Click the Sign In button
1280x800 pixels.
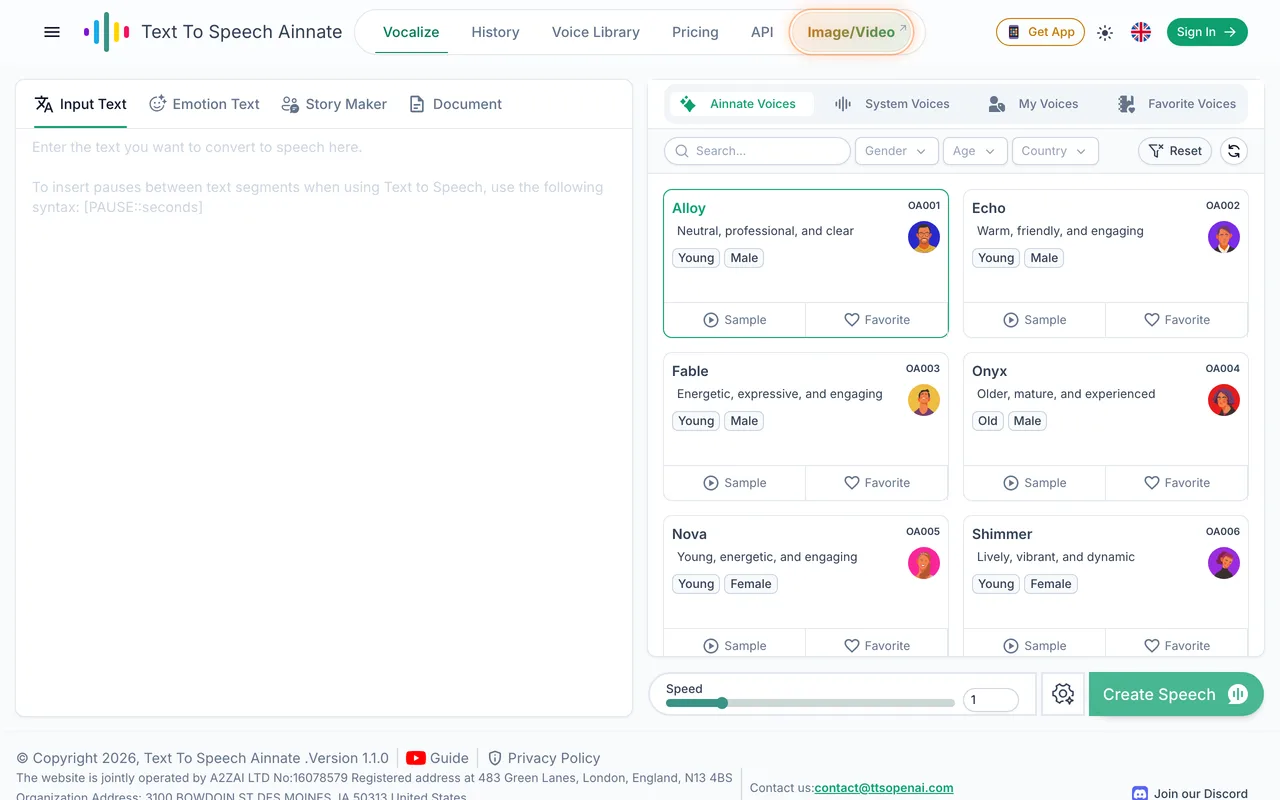[1207, 32]
